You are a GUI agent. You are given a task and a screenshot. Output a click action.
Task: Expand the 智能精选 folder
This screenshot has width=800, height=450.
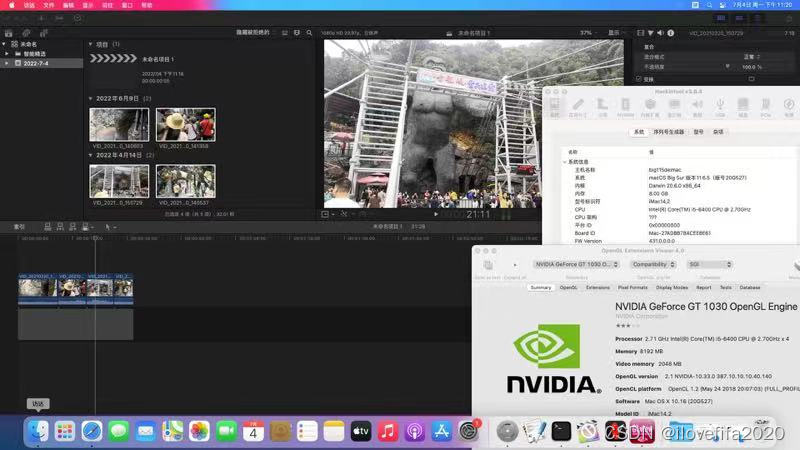pos(7,54)
